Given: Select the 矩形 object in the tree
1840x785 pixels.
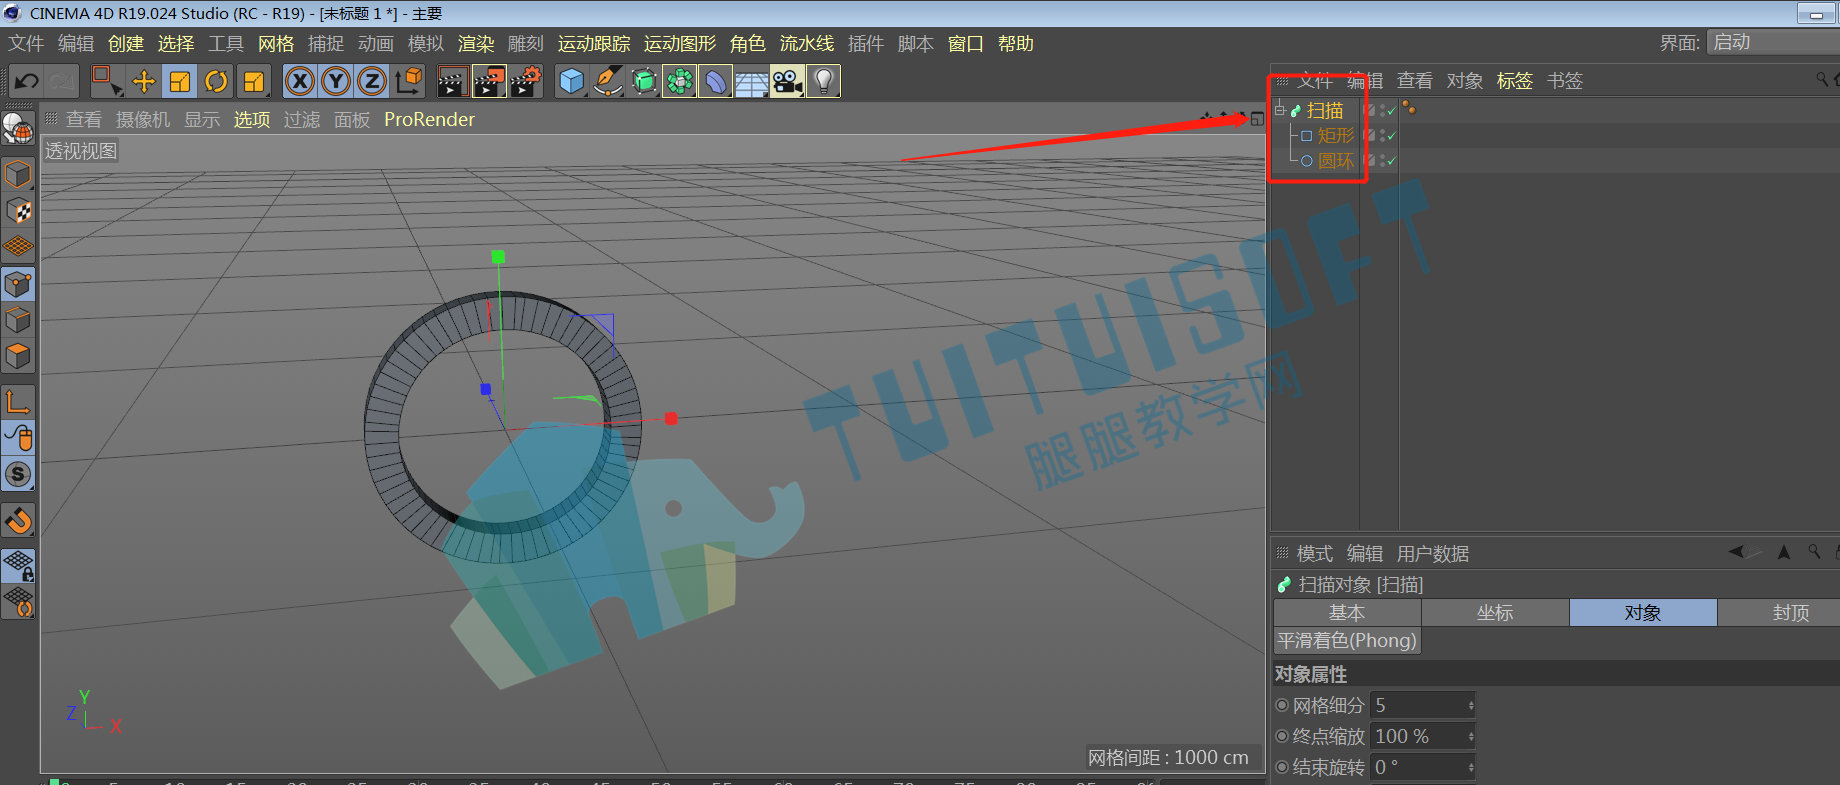Looking at the screenshot, I should point(1336,135).
